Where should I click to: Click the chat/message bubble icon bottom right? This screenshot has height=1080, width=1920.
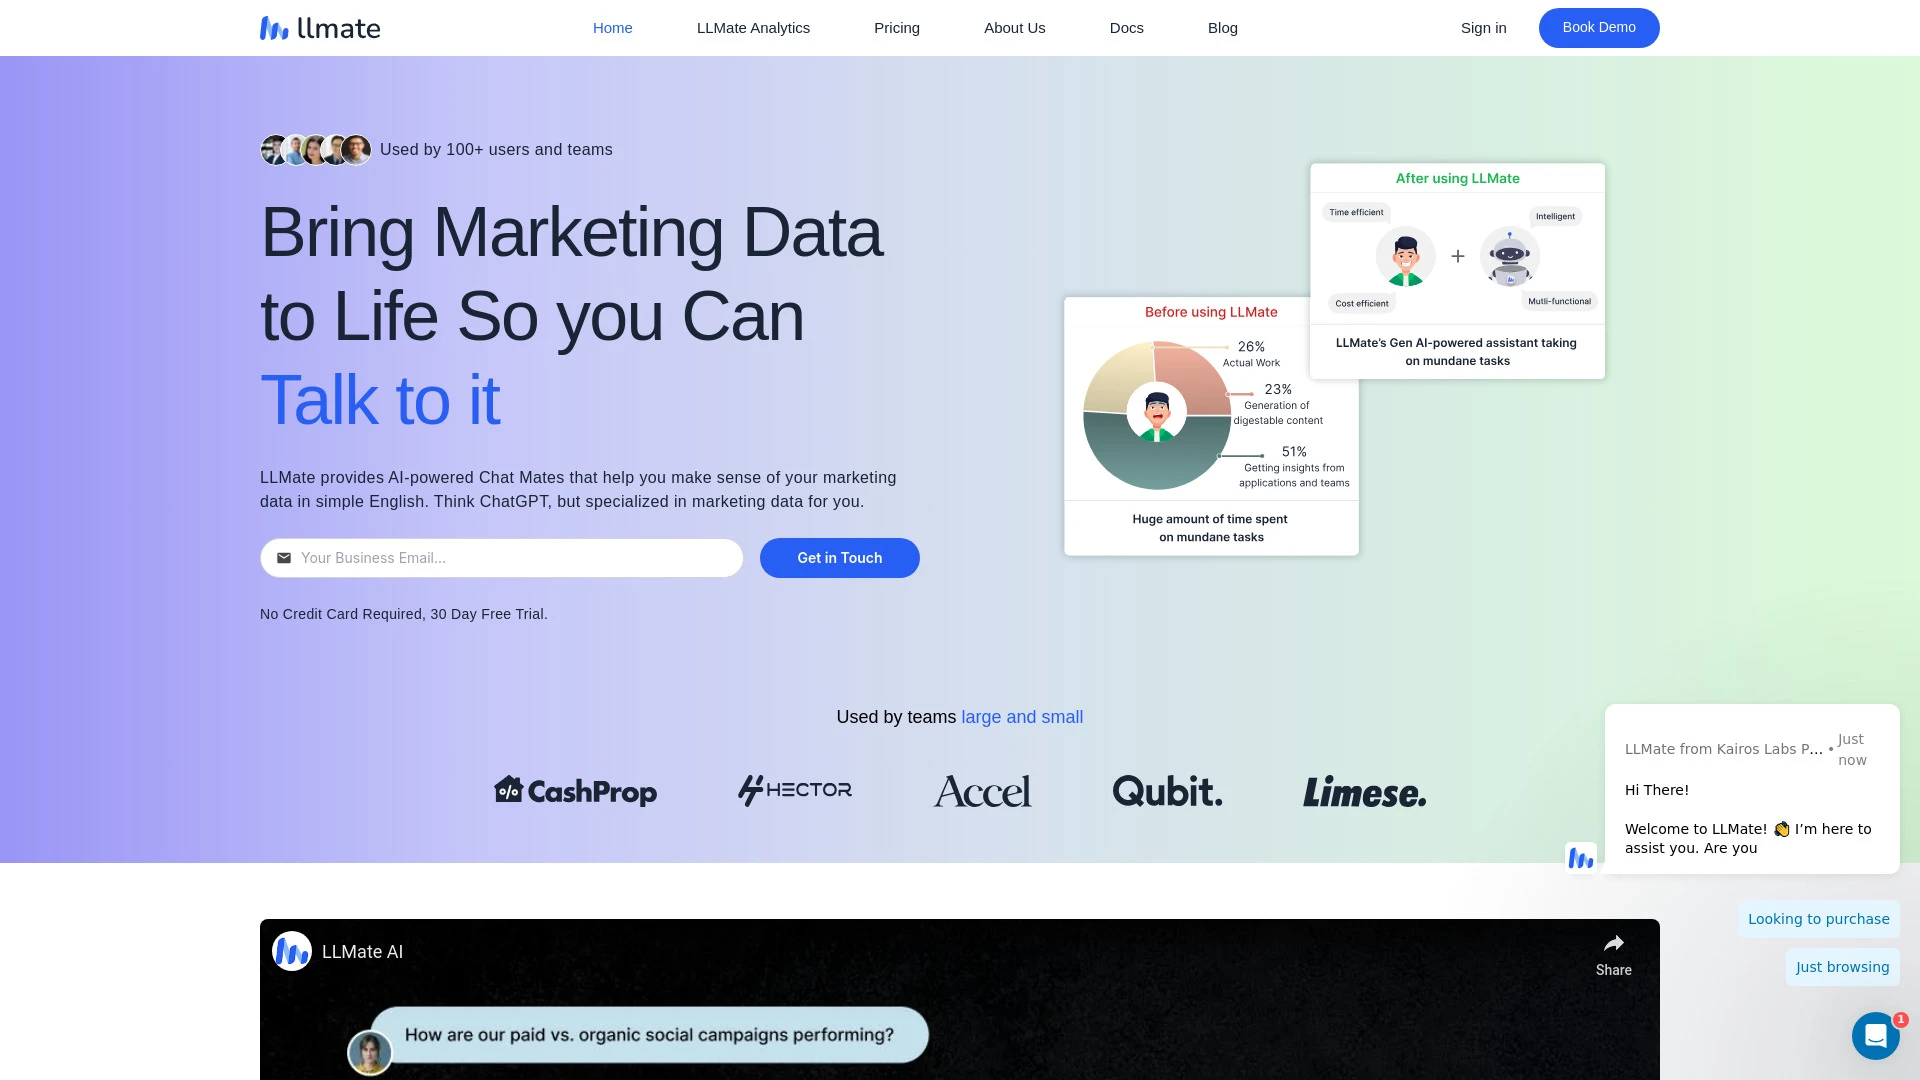click(x=1875, y=1035)
